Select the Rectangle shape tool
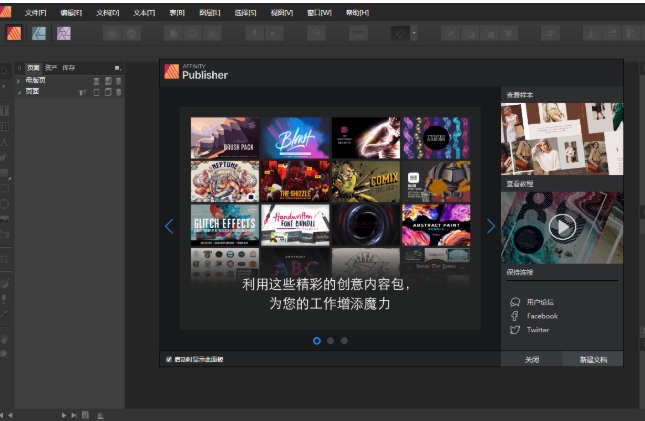Screen dimensions: 645x421 [5, 173]
